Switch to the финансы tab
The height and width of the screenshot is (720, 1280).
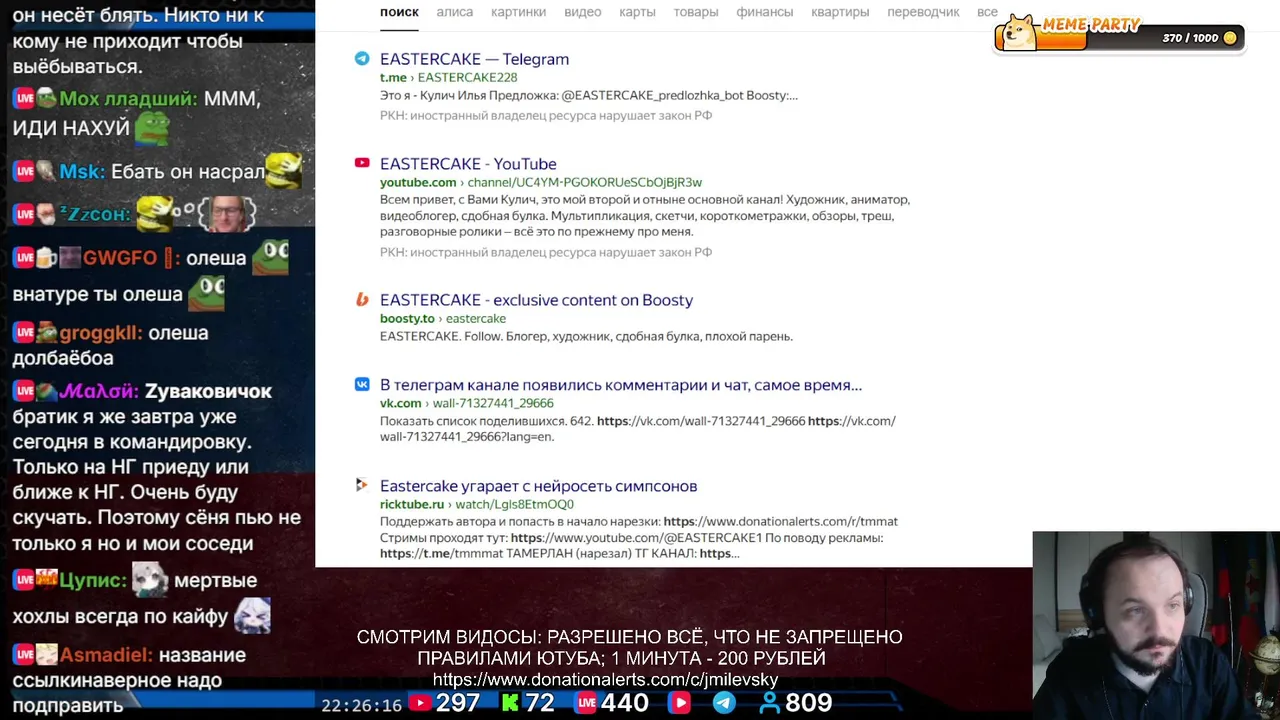point(764,12)
